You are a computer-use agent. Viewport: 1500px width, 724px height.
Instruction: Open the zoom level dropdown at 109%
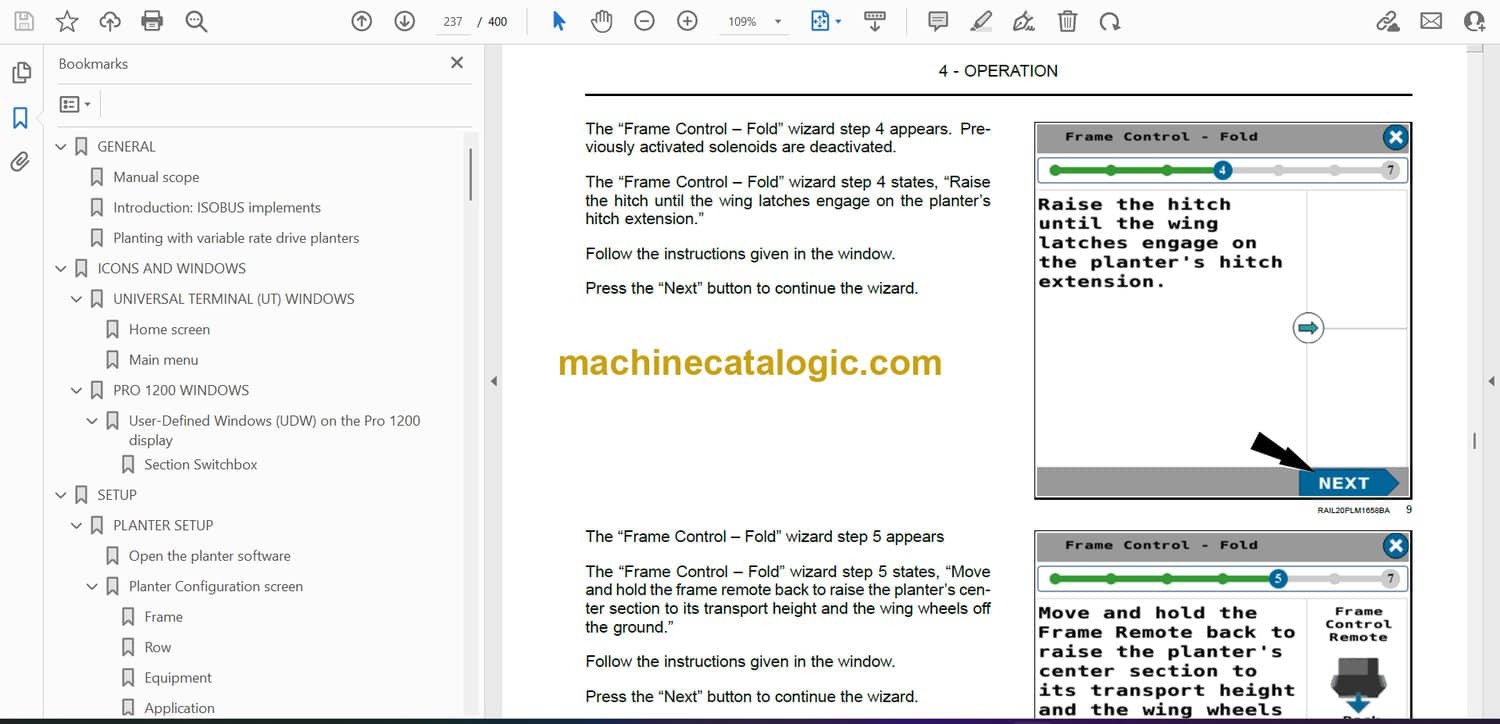pos(778,21)
